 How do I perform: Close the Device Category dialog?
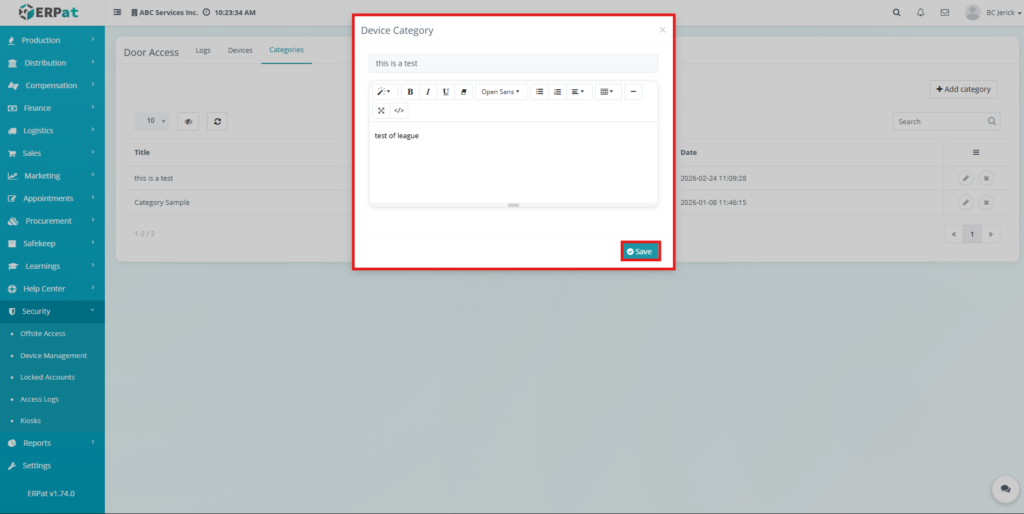tap(662, 30)
